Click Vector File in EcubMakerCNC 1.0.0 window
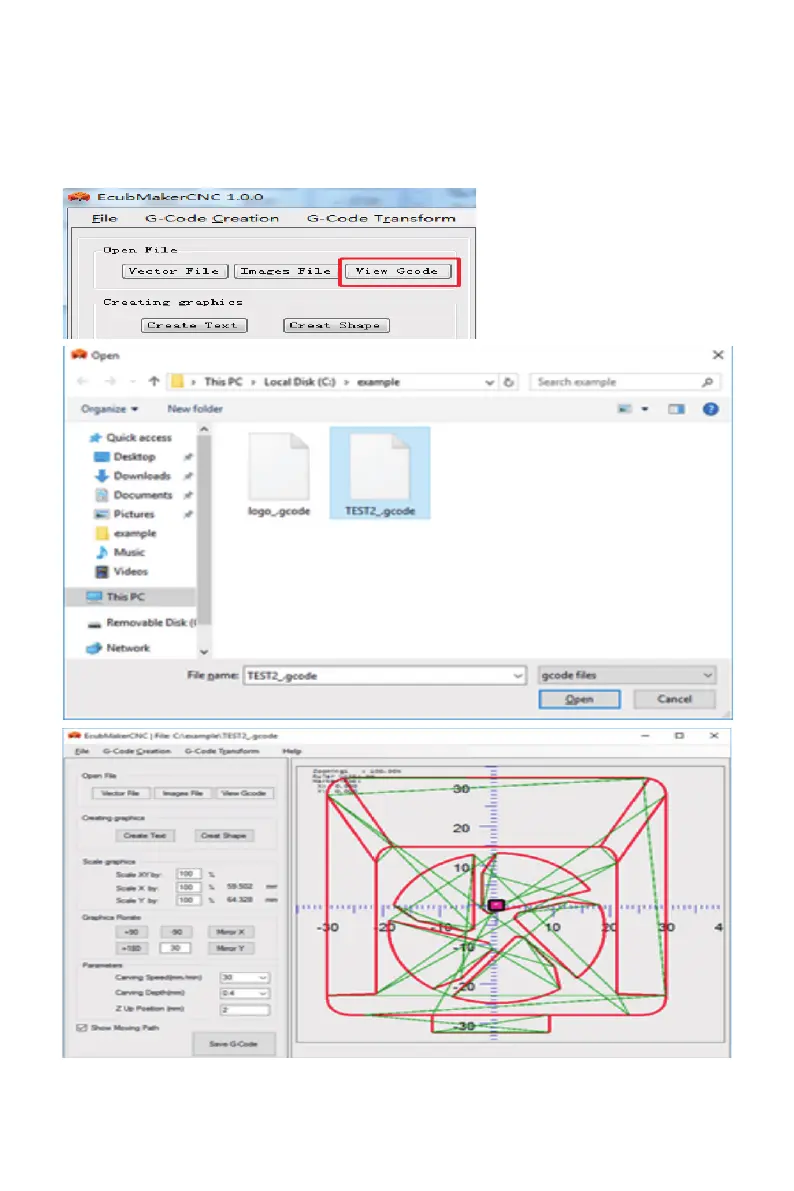The height and width of the screenshot is (1191, 794). point(174,271)
